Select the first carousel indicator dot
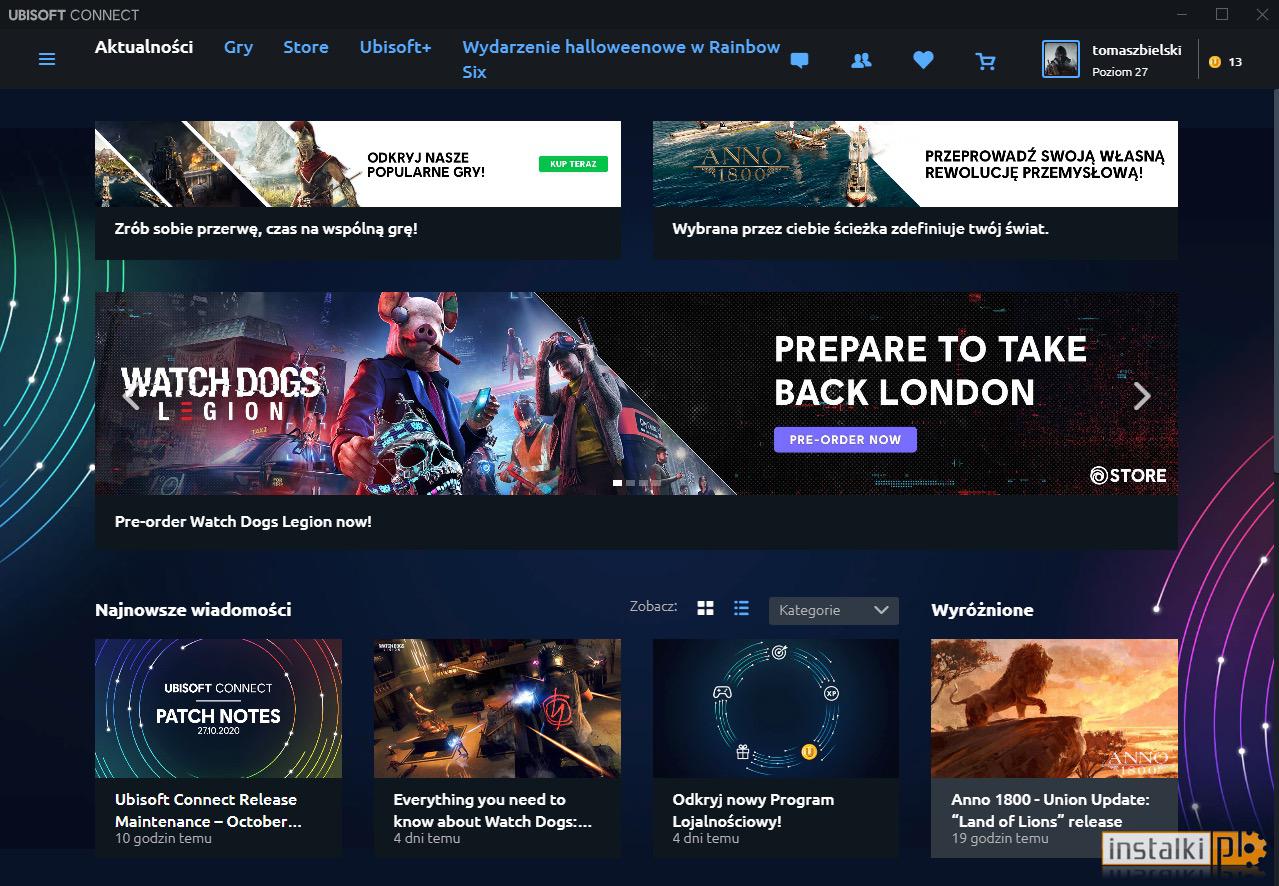The image size is (1279, 886). tap(617, 483)
